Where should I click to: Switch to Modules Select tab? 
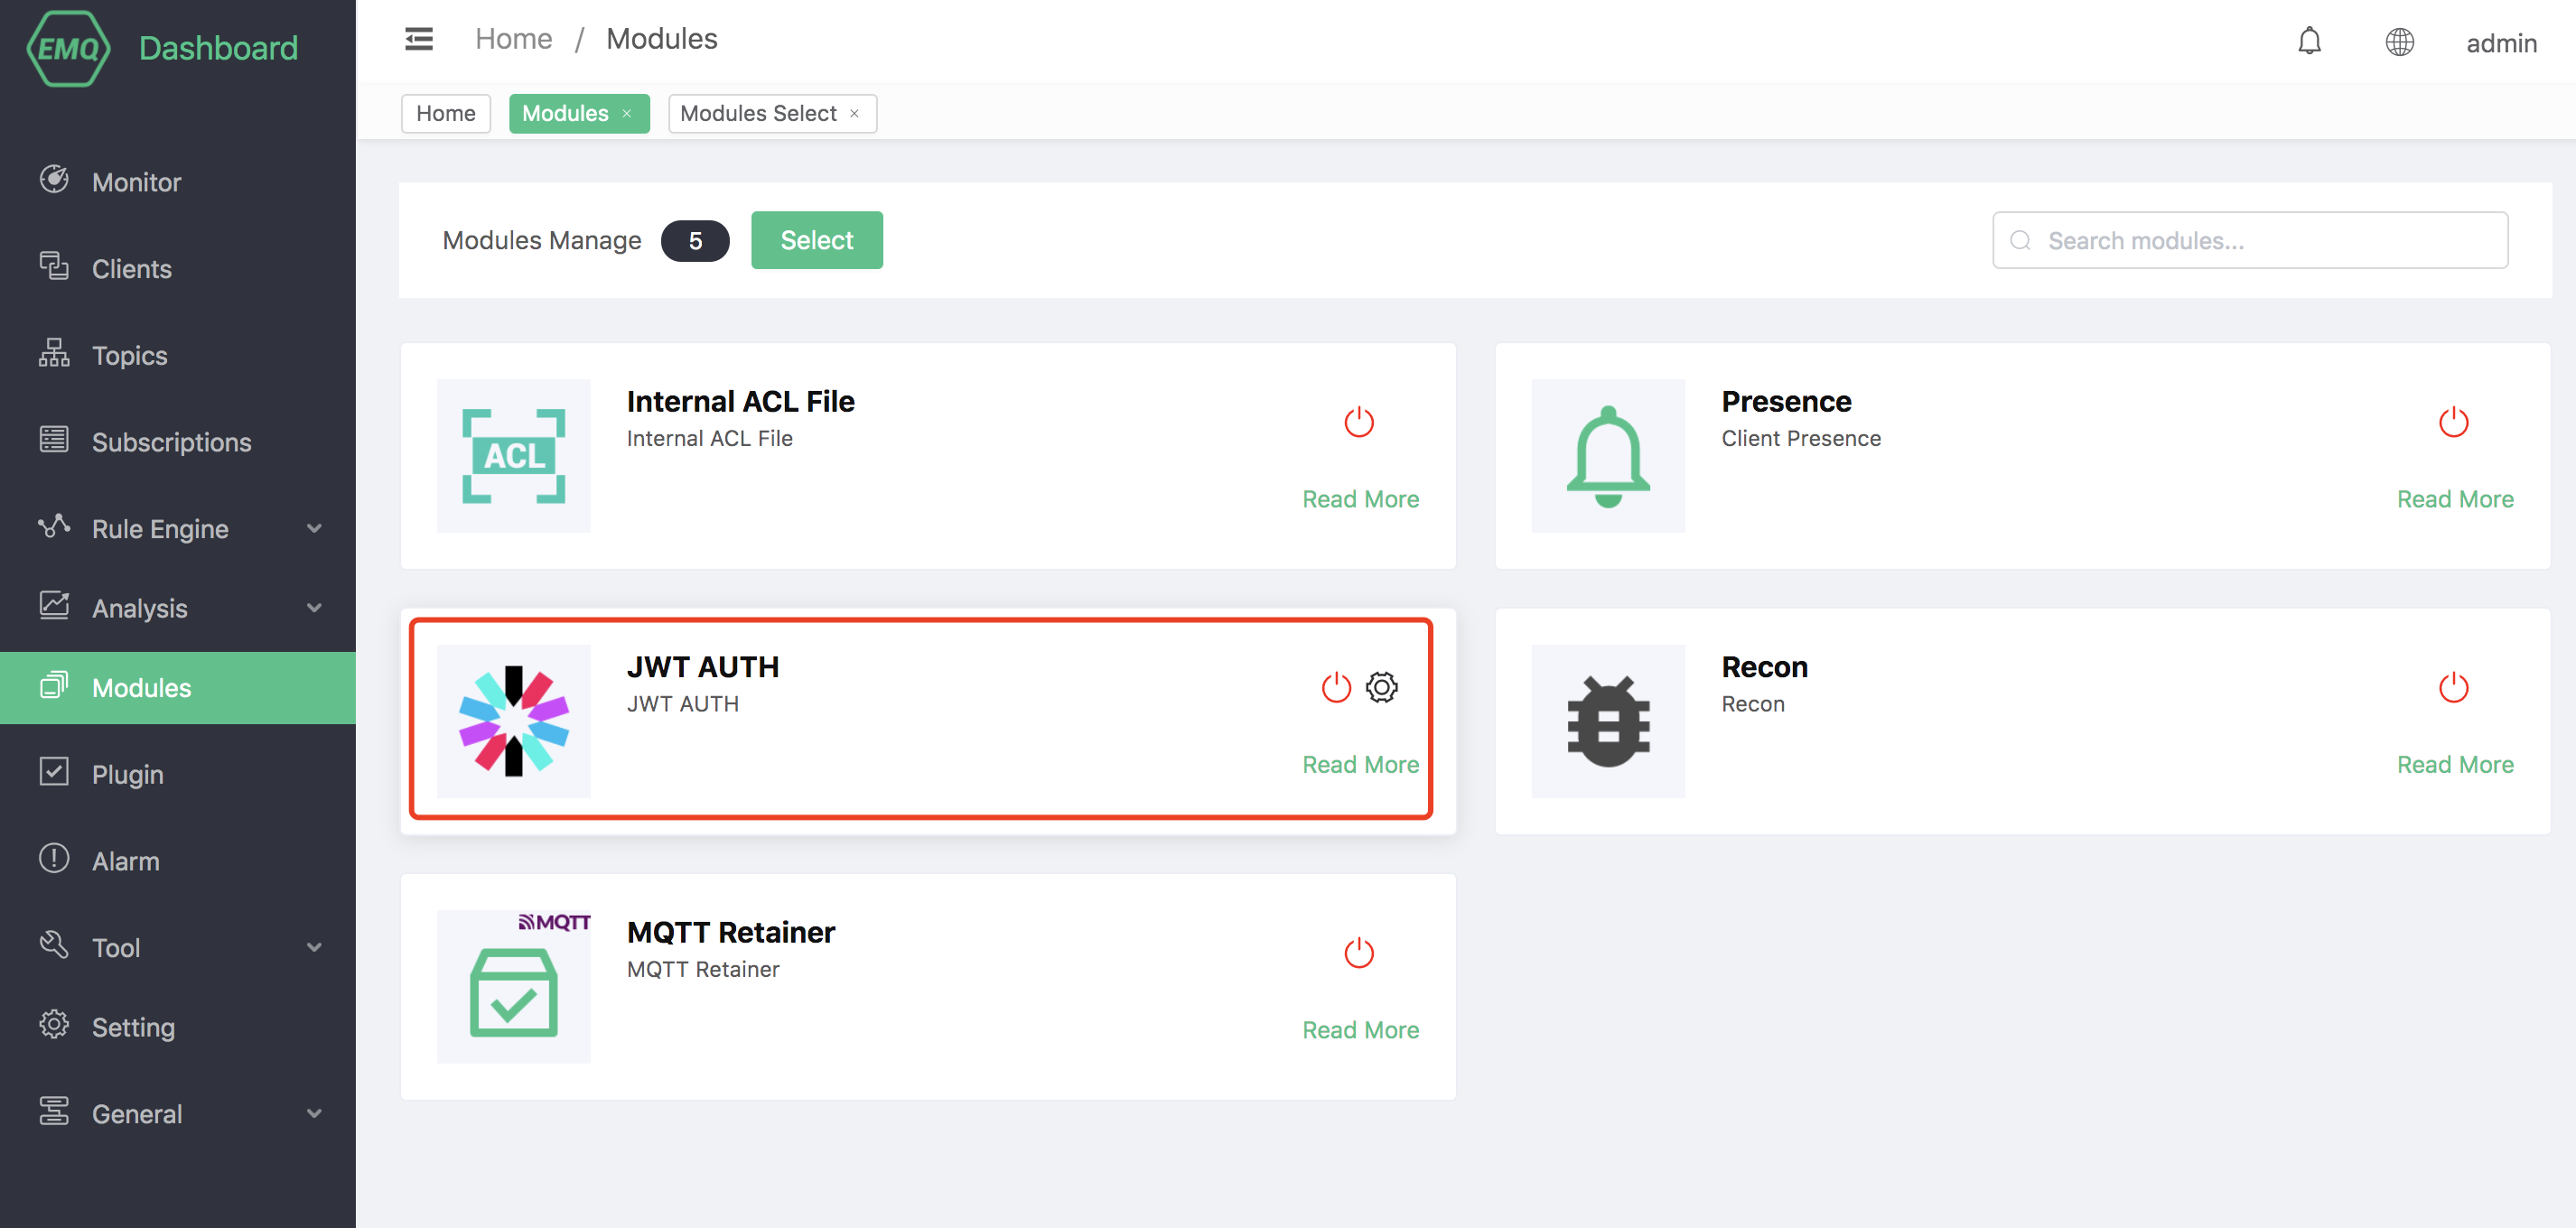pyautogui.click(x=758, y=113)
